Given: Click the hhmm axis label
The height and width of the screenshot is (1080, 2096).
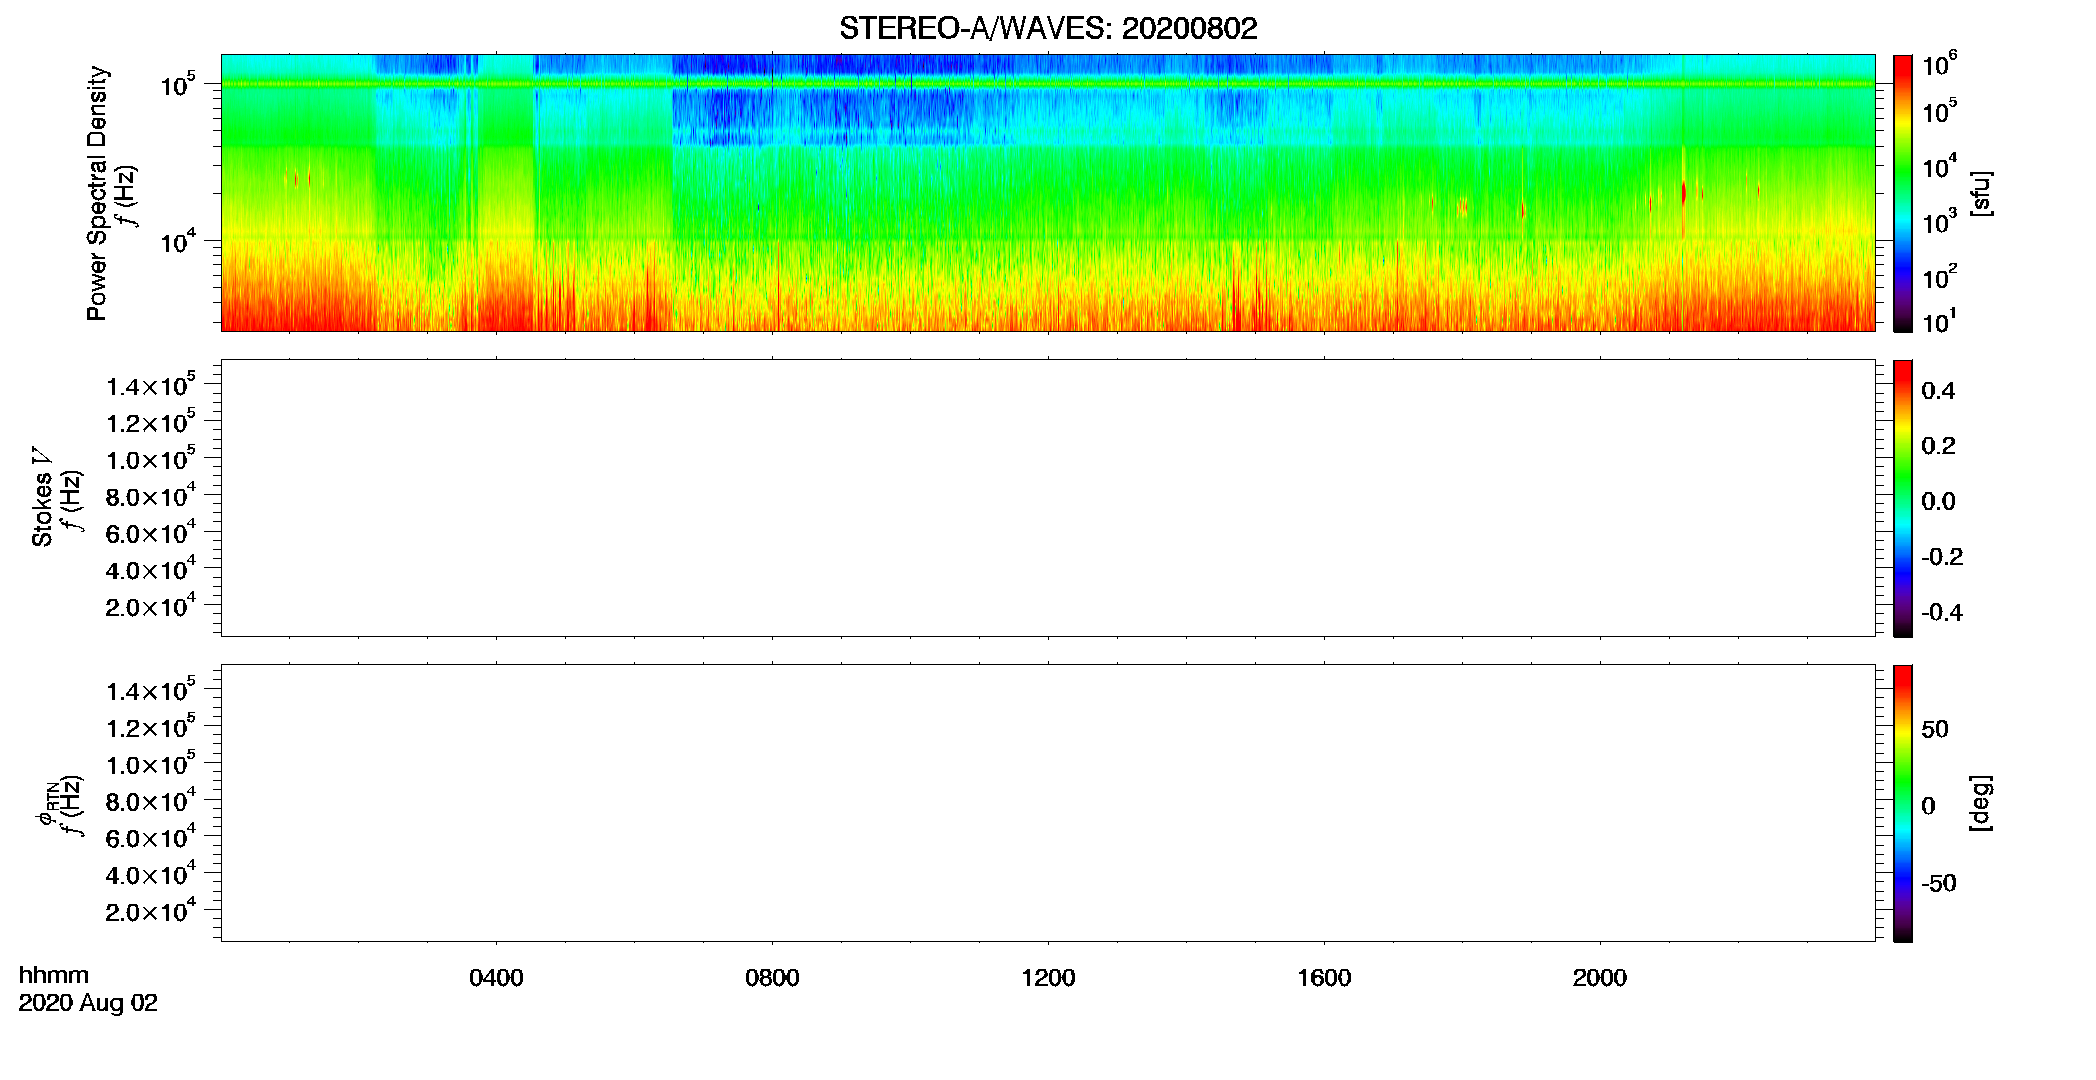Looking at the screenshot, I should tap(54, 975).
